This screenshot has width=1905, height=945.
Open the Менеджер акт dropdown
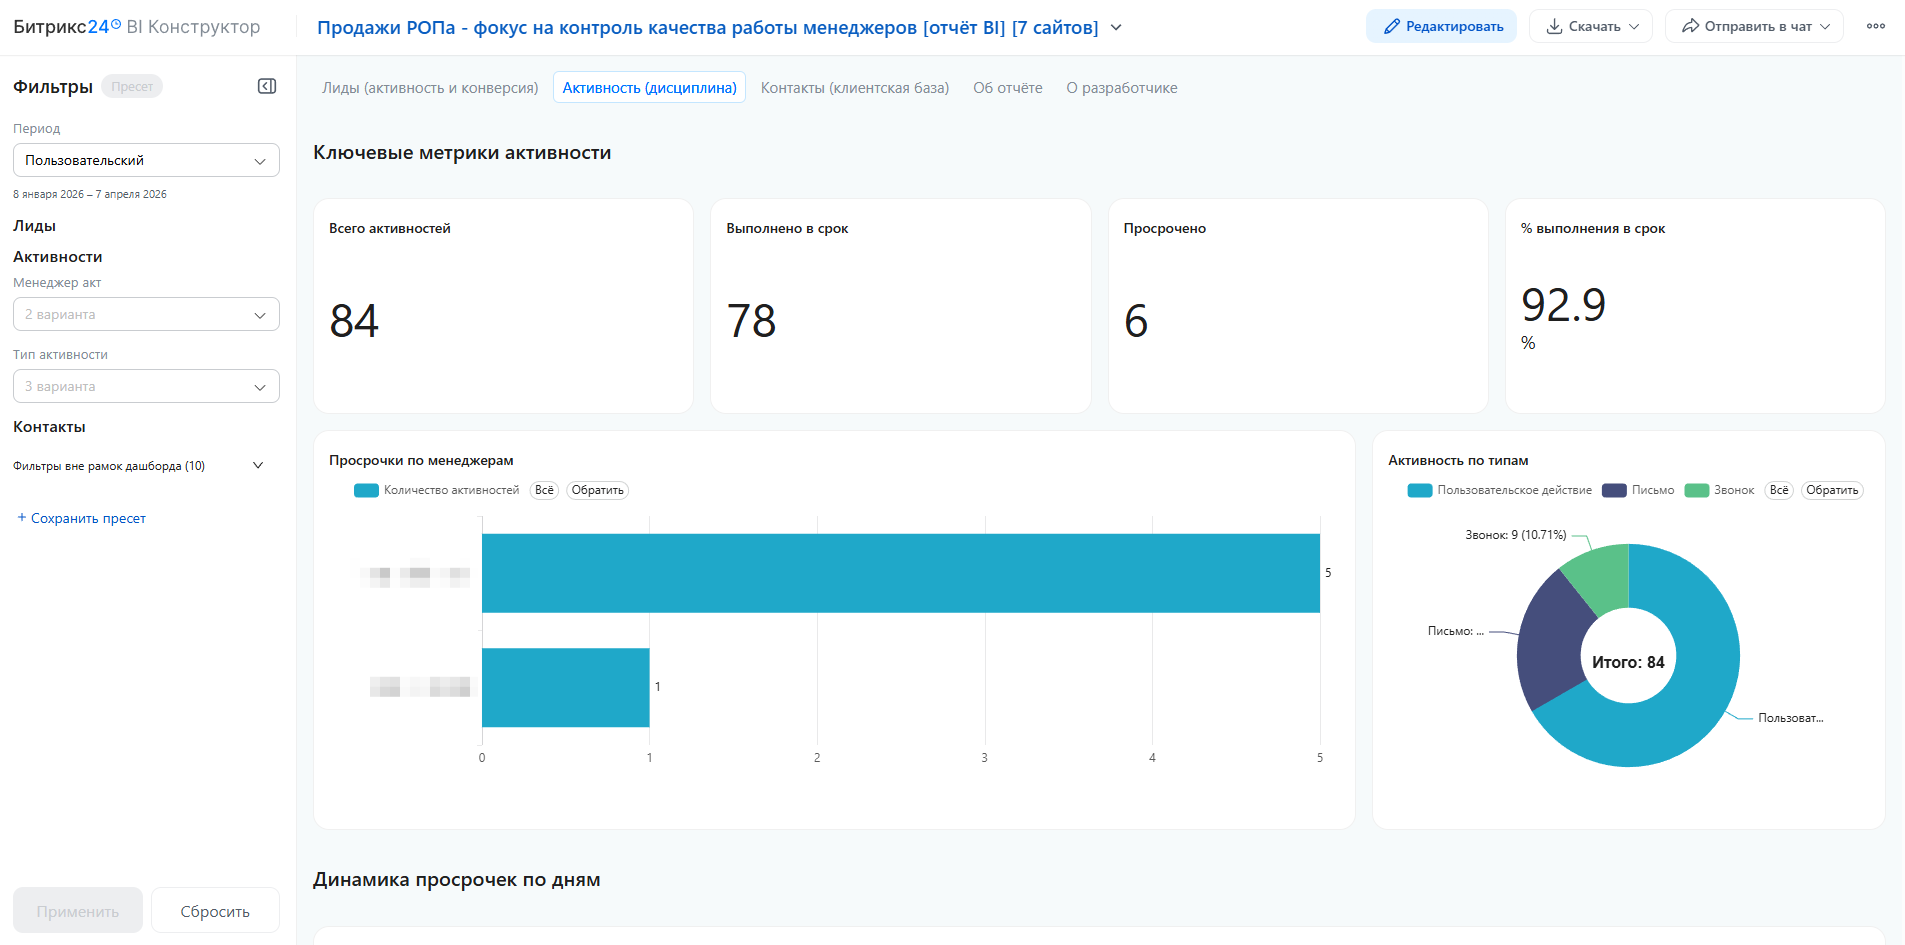pos(146,314)
